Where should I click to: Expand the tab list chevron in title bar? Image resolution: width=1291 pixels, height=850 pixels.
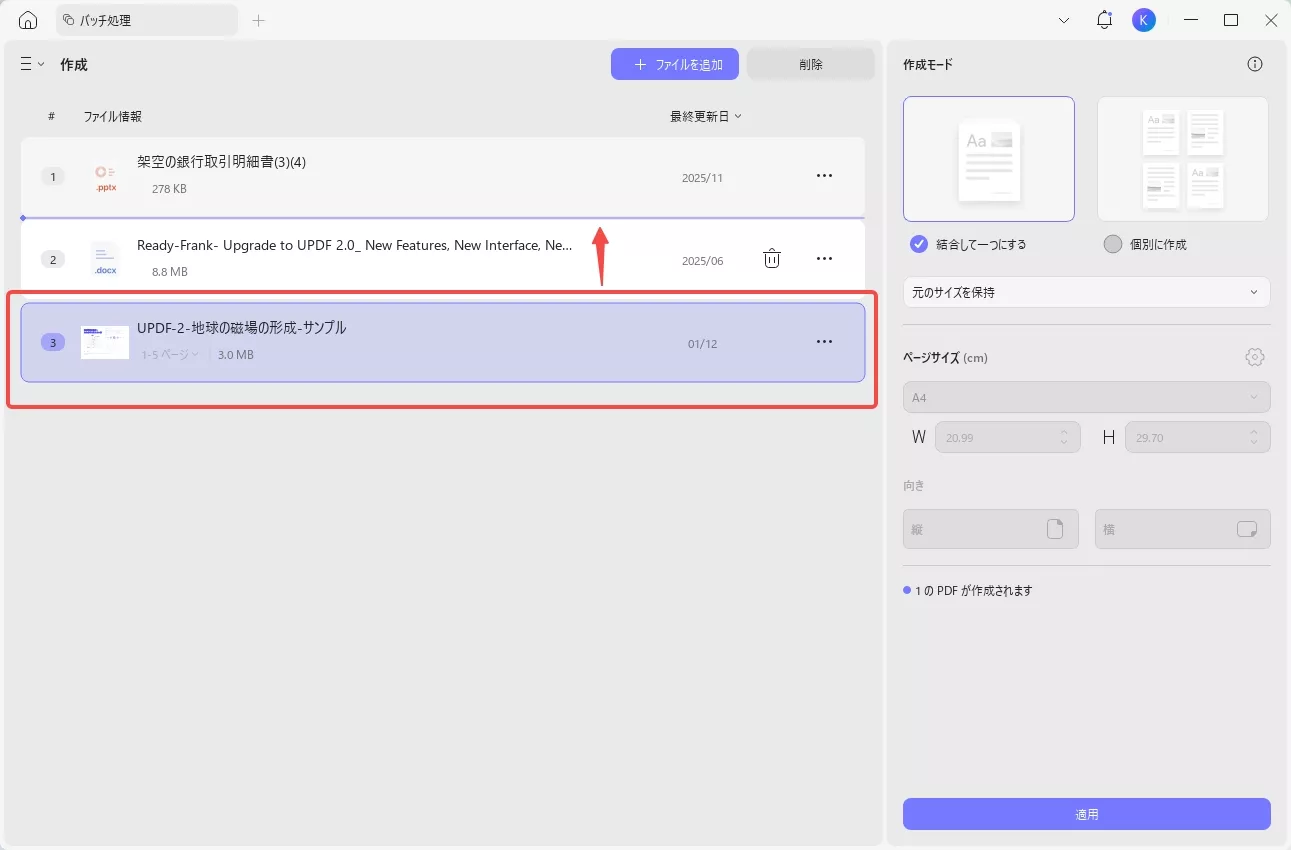click(x=1064, y=20)
